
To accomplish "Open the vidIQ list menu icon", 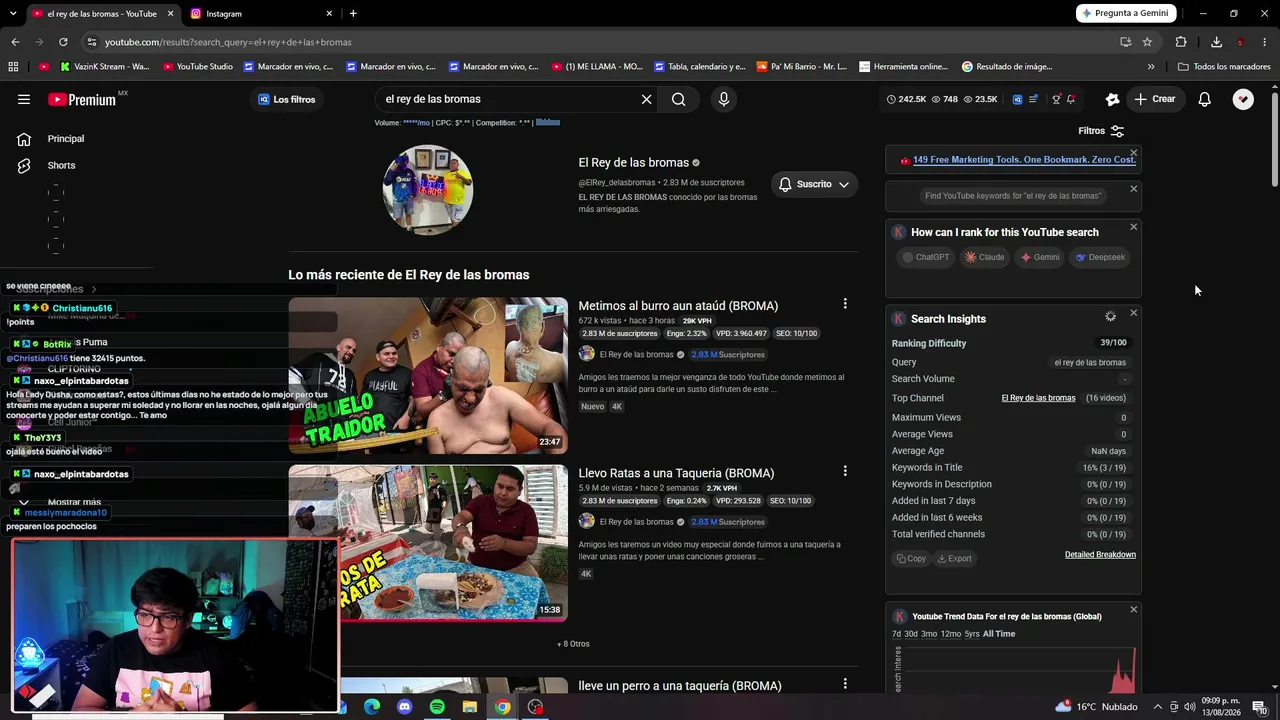I will (x=1033, y=99).
